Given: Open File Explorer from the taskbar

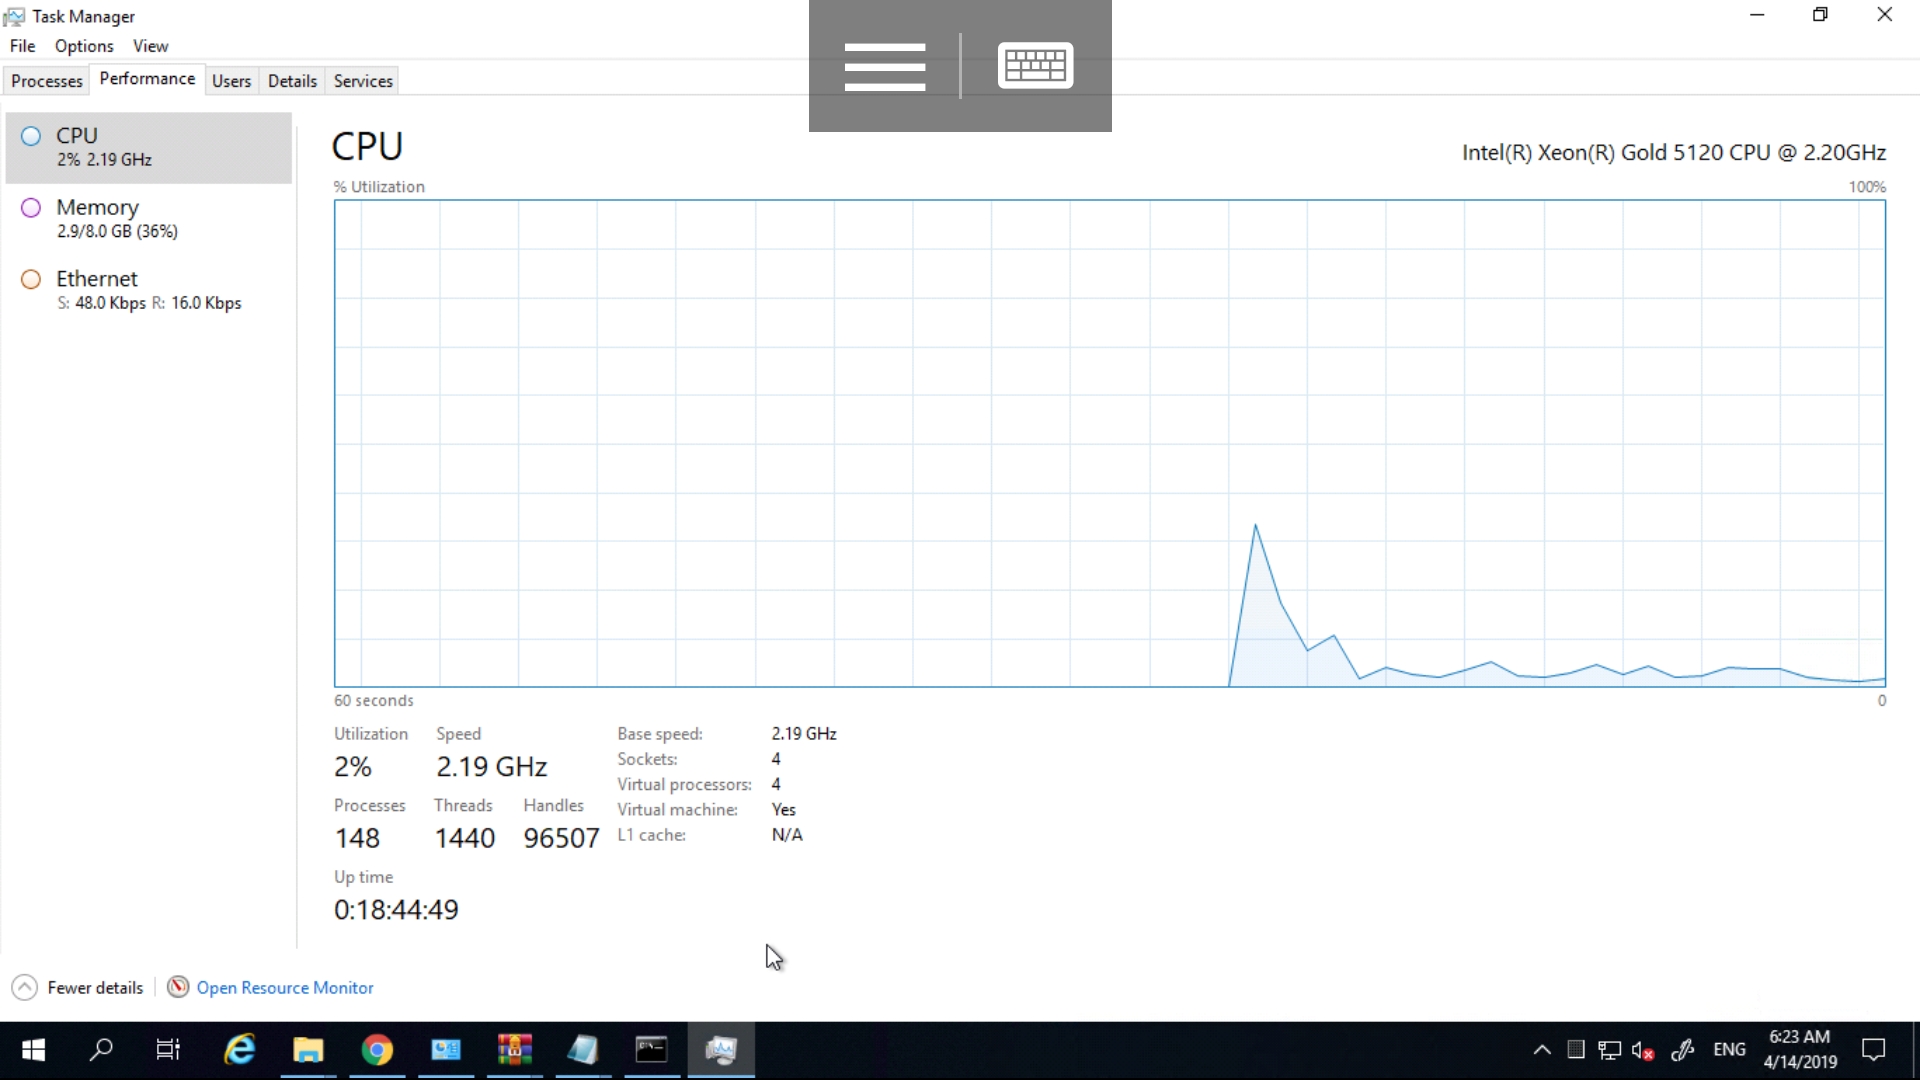Looking at the screenshot, I should pyautogui.click(x=308, y=1050).
